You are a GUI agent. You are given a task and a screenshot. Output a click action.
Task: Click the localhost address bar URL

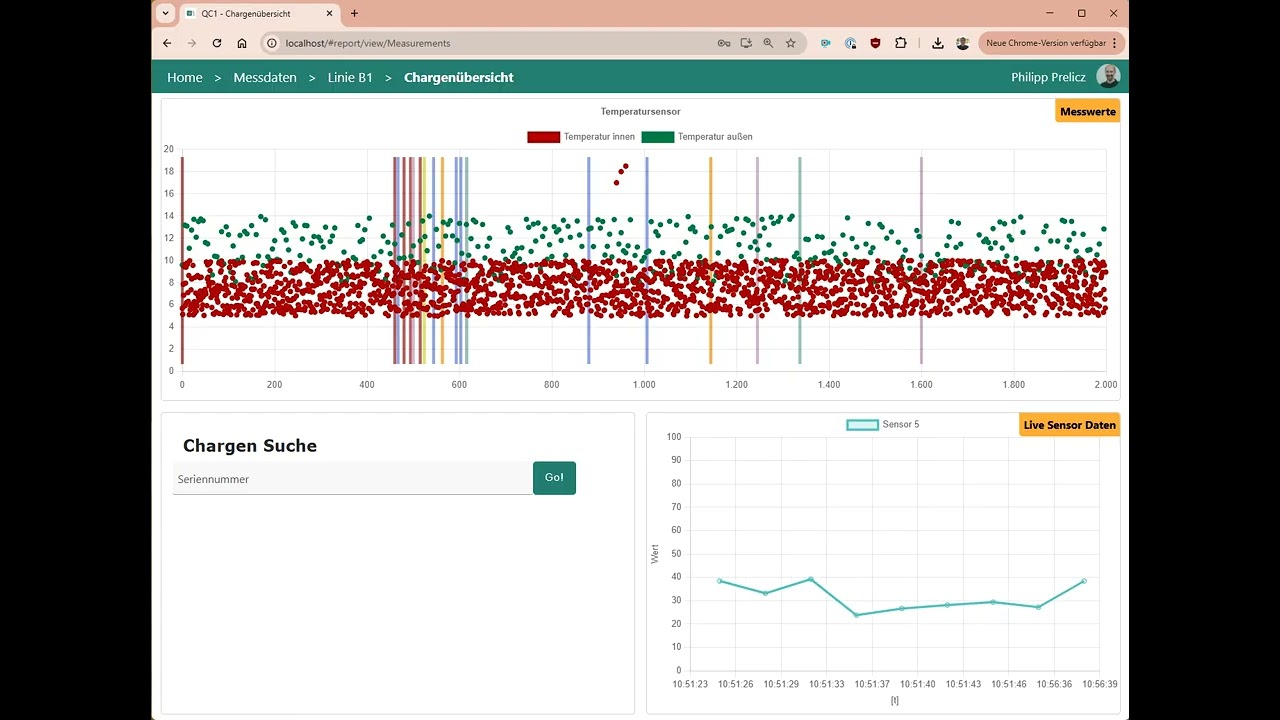coord(368,43)
